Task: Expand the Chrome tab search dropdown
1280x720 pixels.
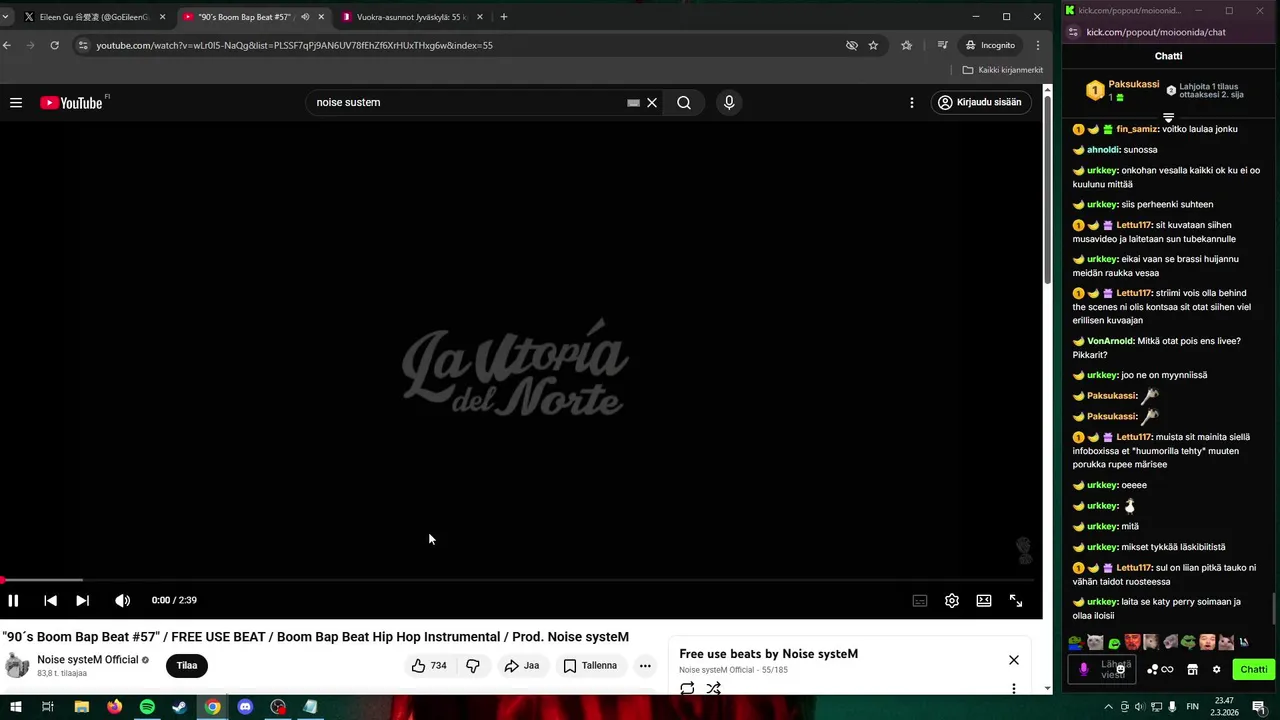Action: [6, 17]
